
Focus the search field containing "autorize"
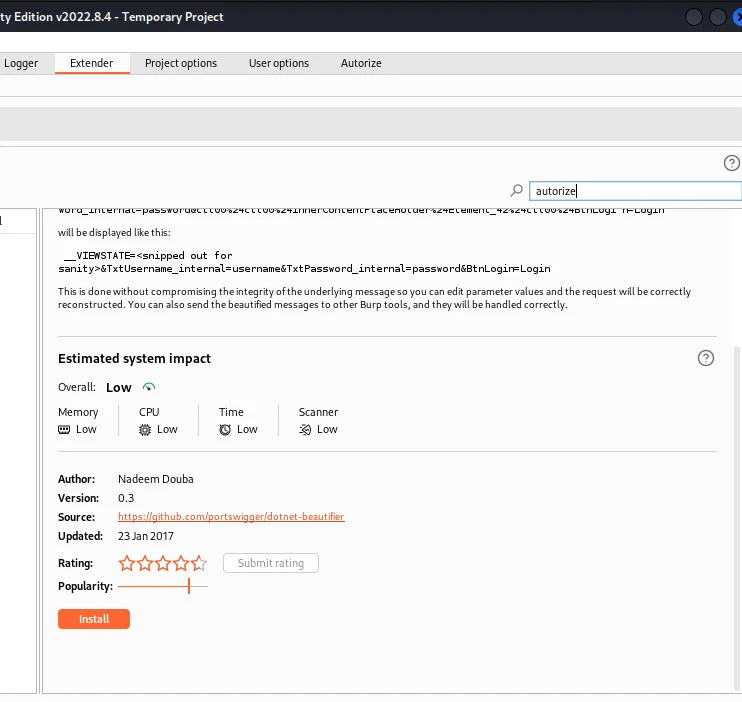click(636, 191)
